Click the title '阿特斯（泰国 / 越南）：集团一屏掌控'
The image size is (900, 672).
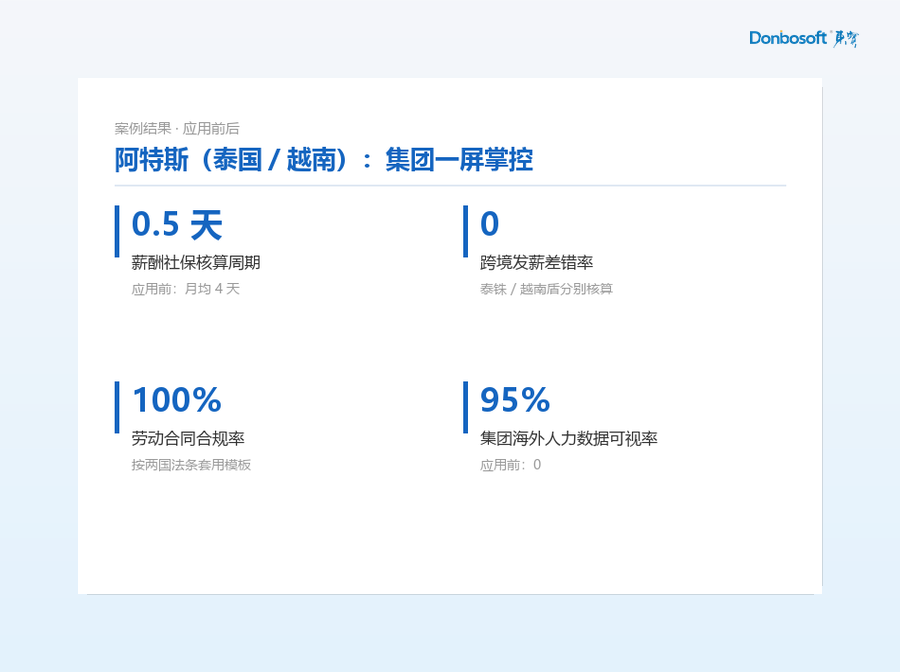[324, 160]
